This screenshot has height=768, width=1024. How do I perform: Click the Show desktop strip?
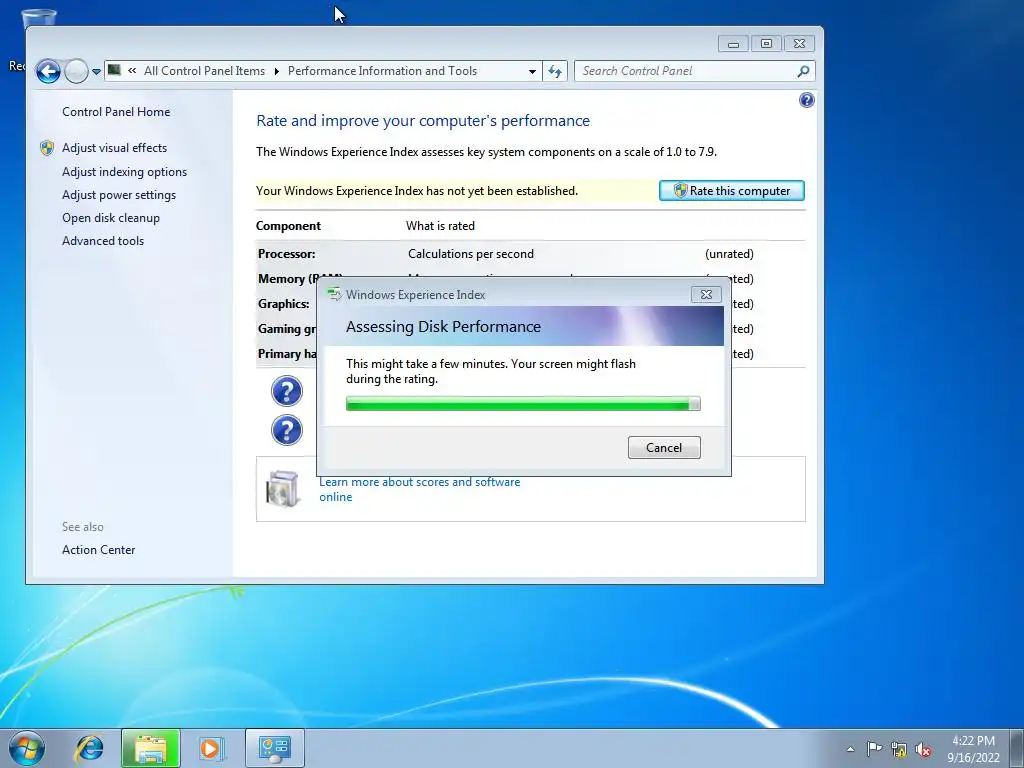click(1019, 748)
